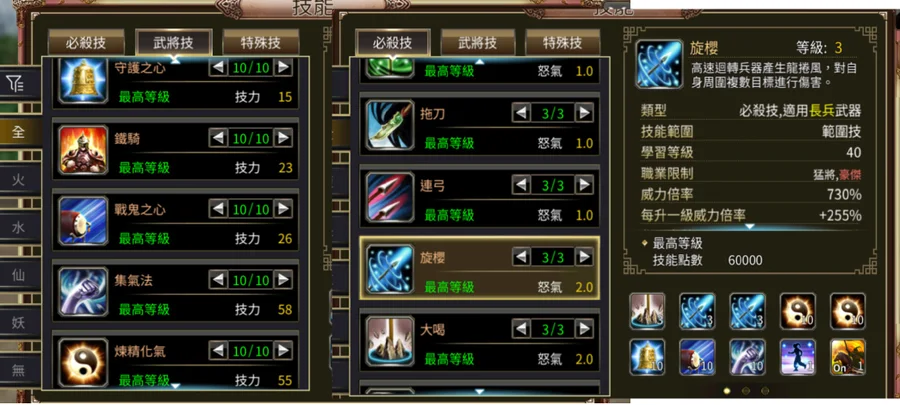
Task: Select the 守護之心 golden bell icon
Action: 83,80
